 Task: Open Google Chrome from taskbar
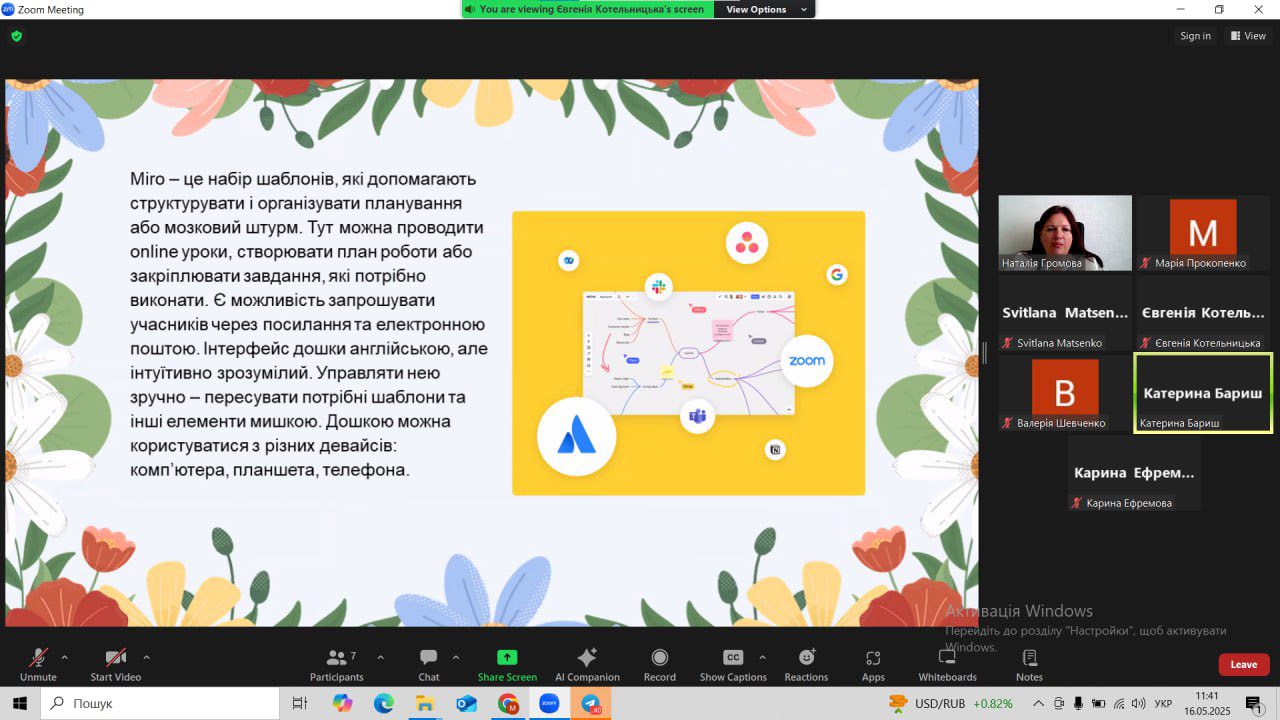pos(508,703)
